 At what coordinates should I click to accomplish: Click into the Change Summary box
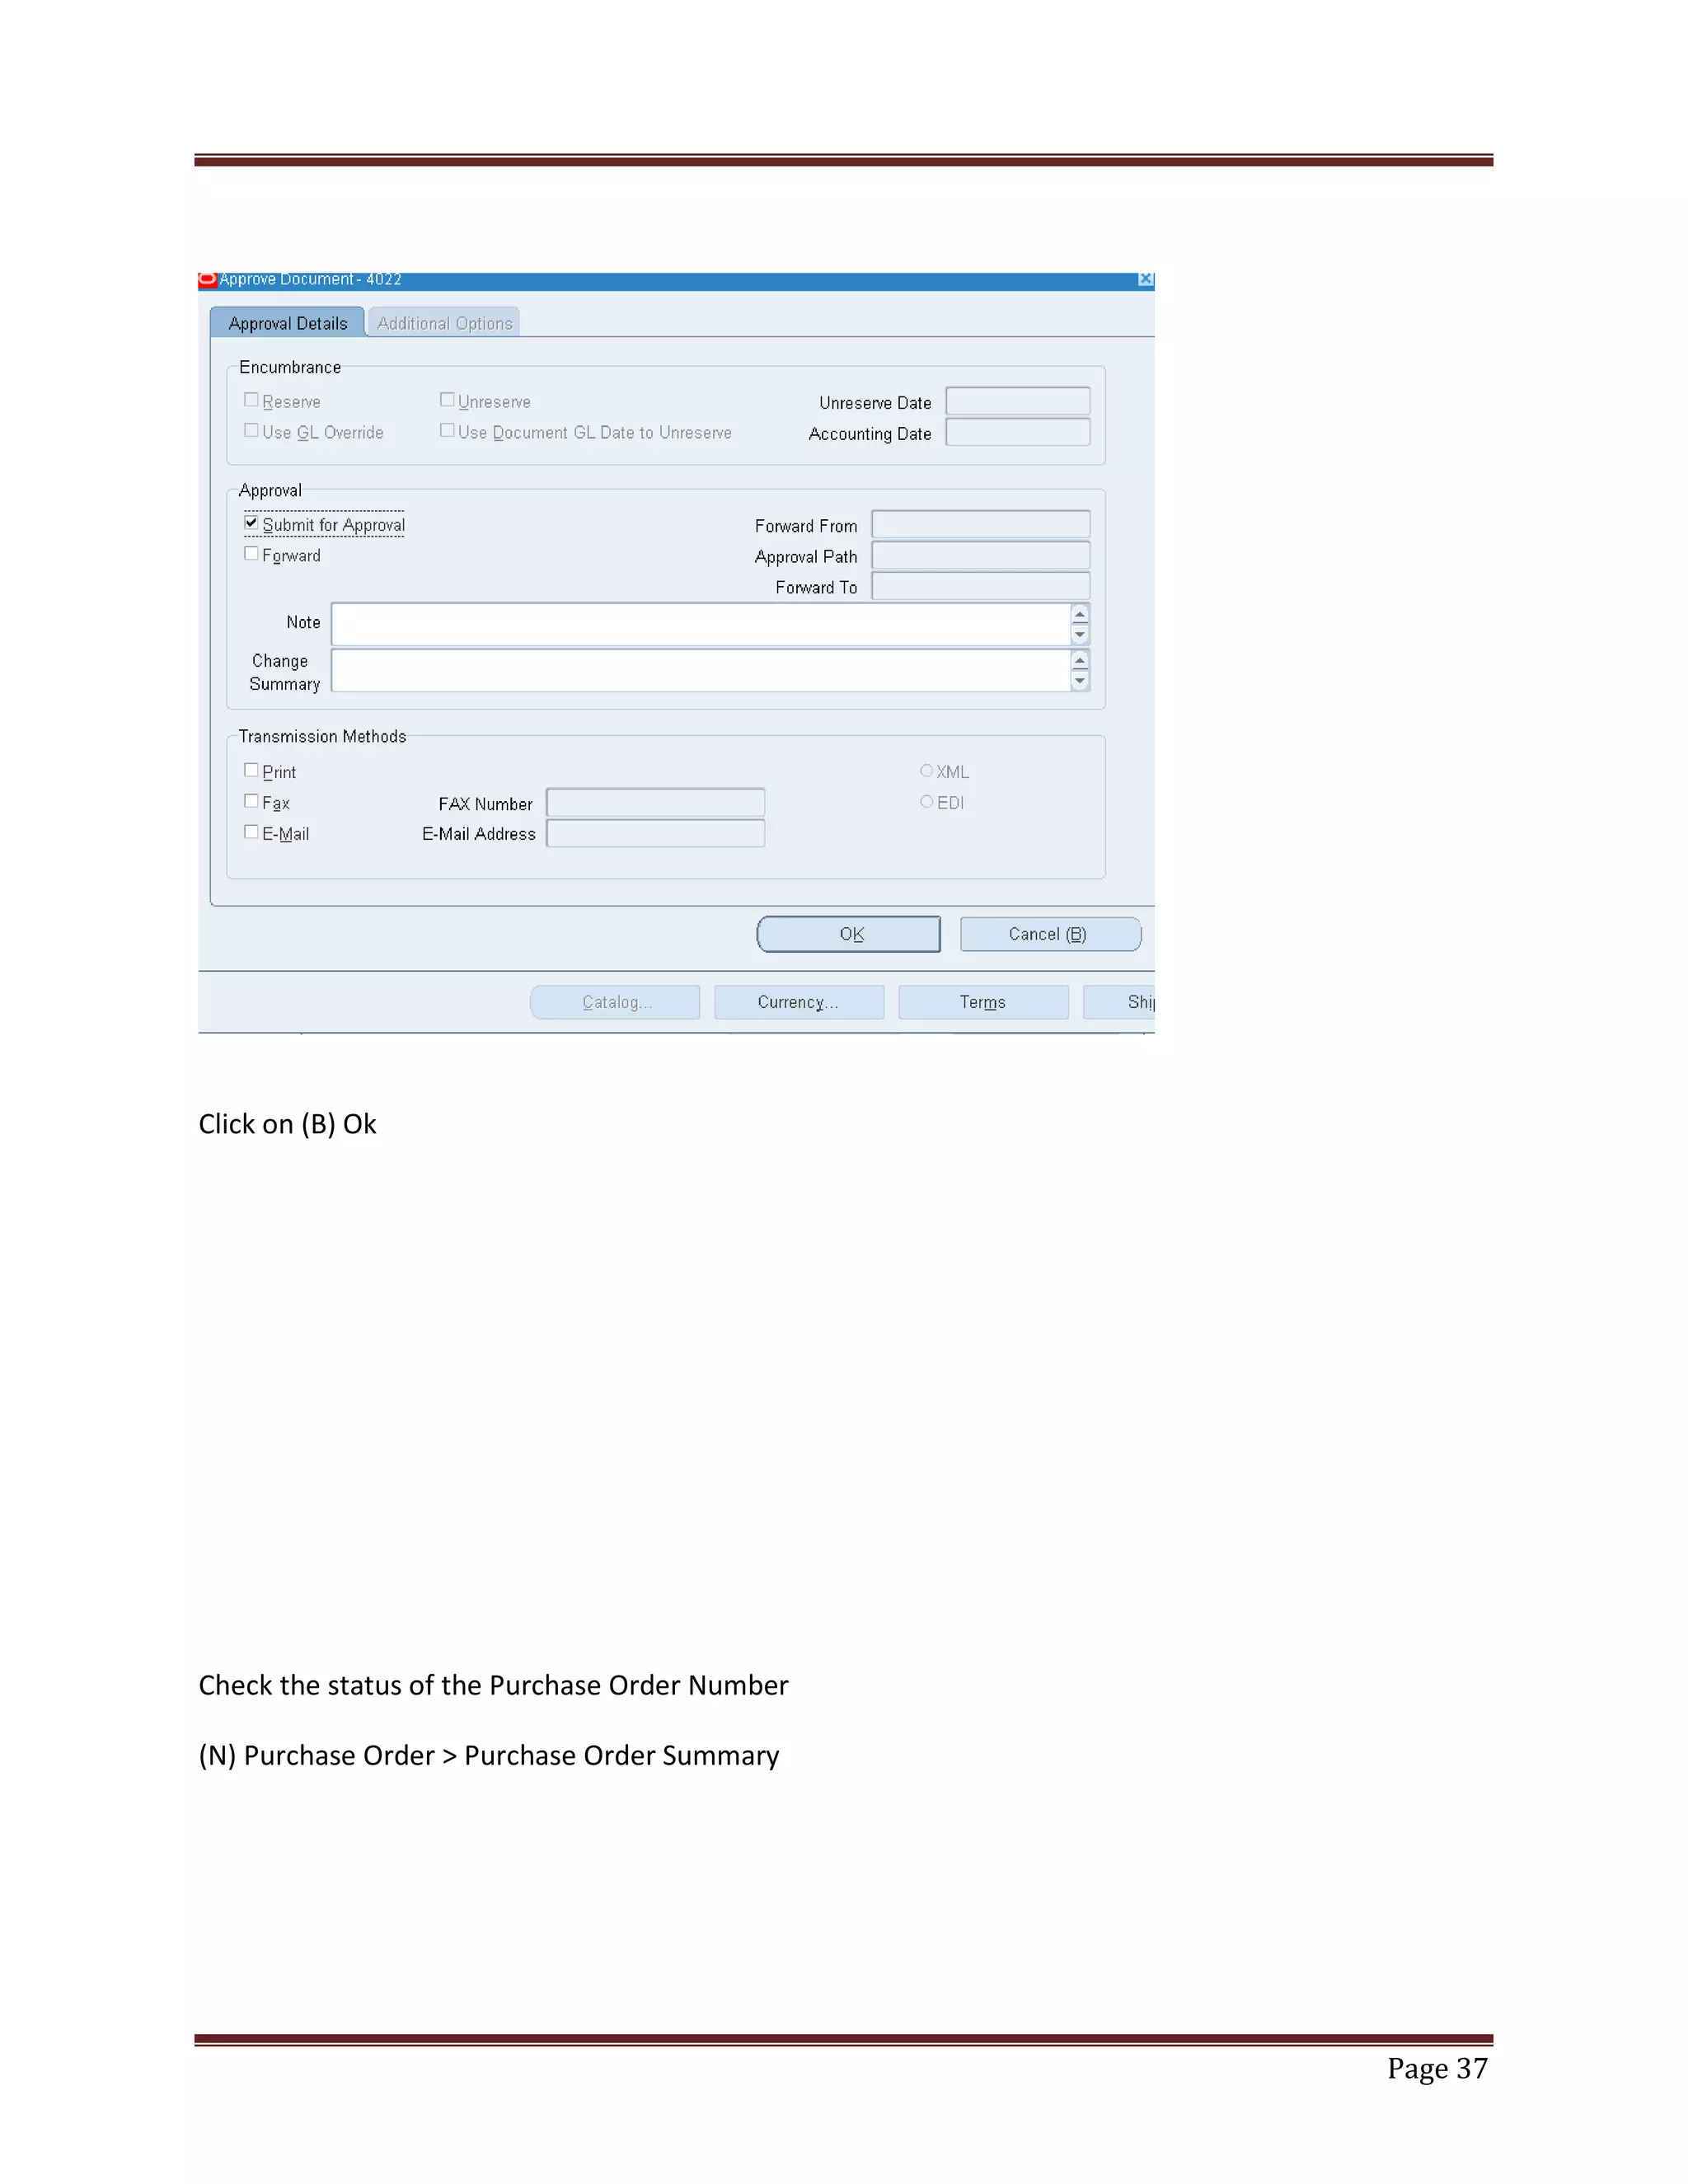[x=701, y=671]
